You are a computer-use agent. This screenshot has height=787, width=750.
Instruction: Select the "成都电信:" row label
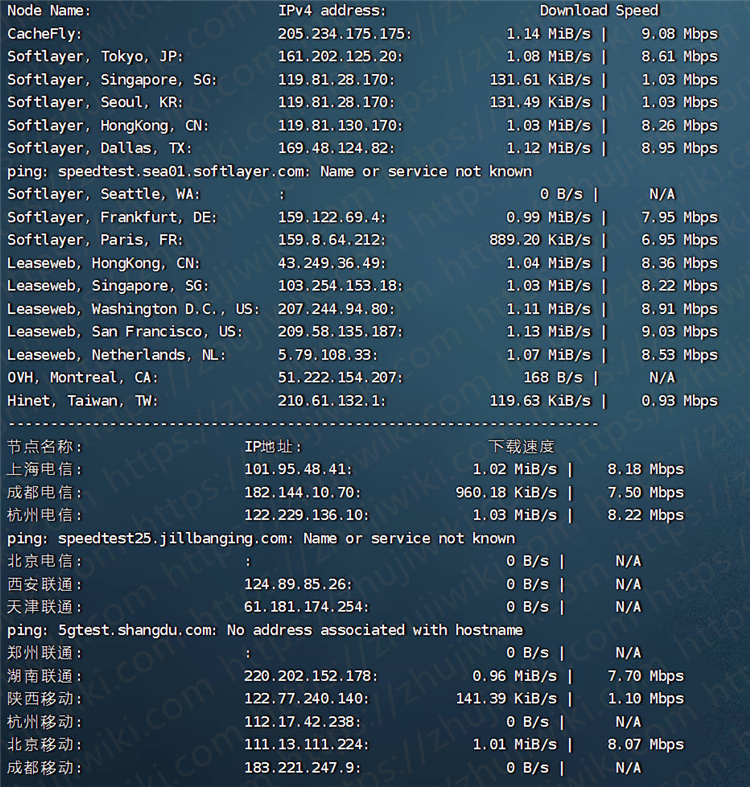[x=45, y=493]
